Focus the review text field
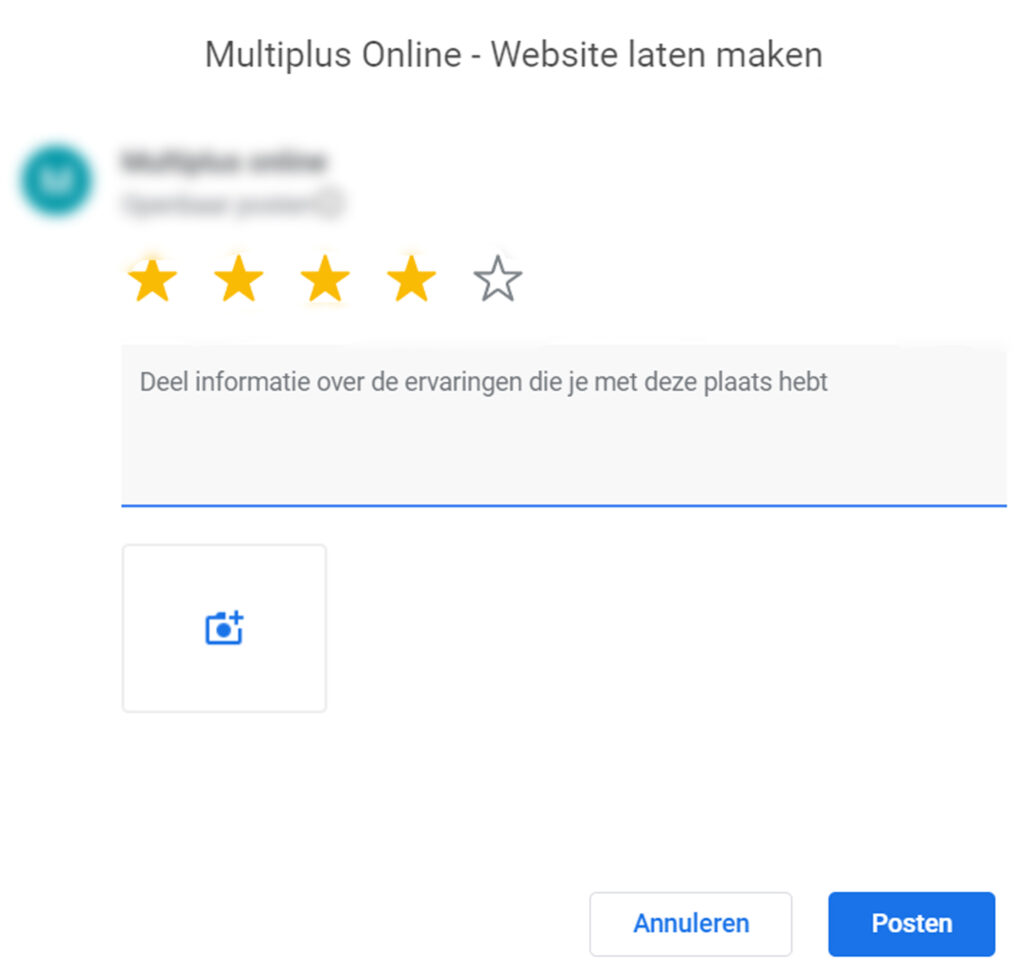This screenshot has width=1024, height=974. pyautogui.click(x=564, y=426)
